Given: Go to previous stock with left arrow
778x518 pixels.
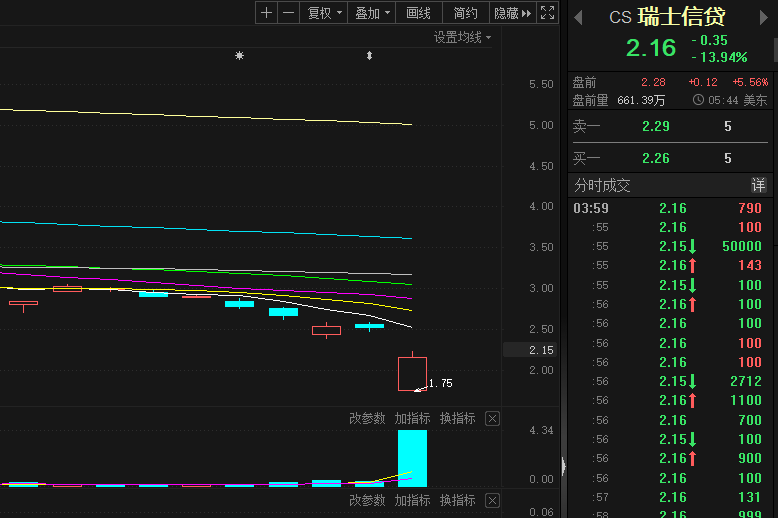Looking at the screenshot, I should coord(578,17).
